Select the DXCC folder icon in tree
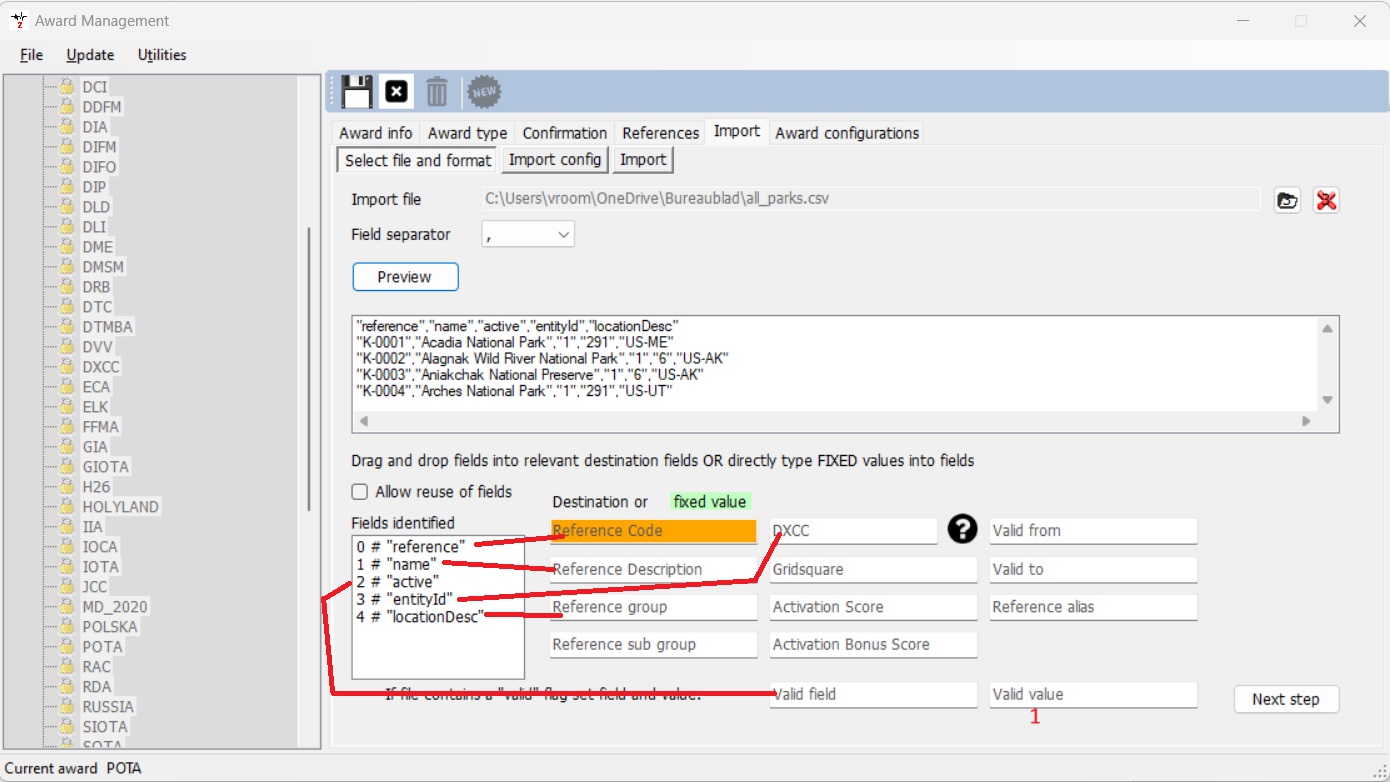This screenshot has width=1390, height=782. (x=67, y=367)
